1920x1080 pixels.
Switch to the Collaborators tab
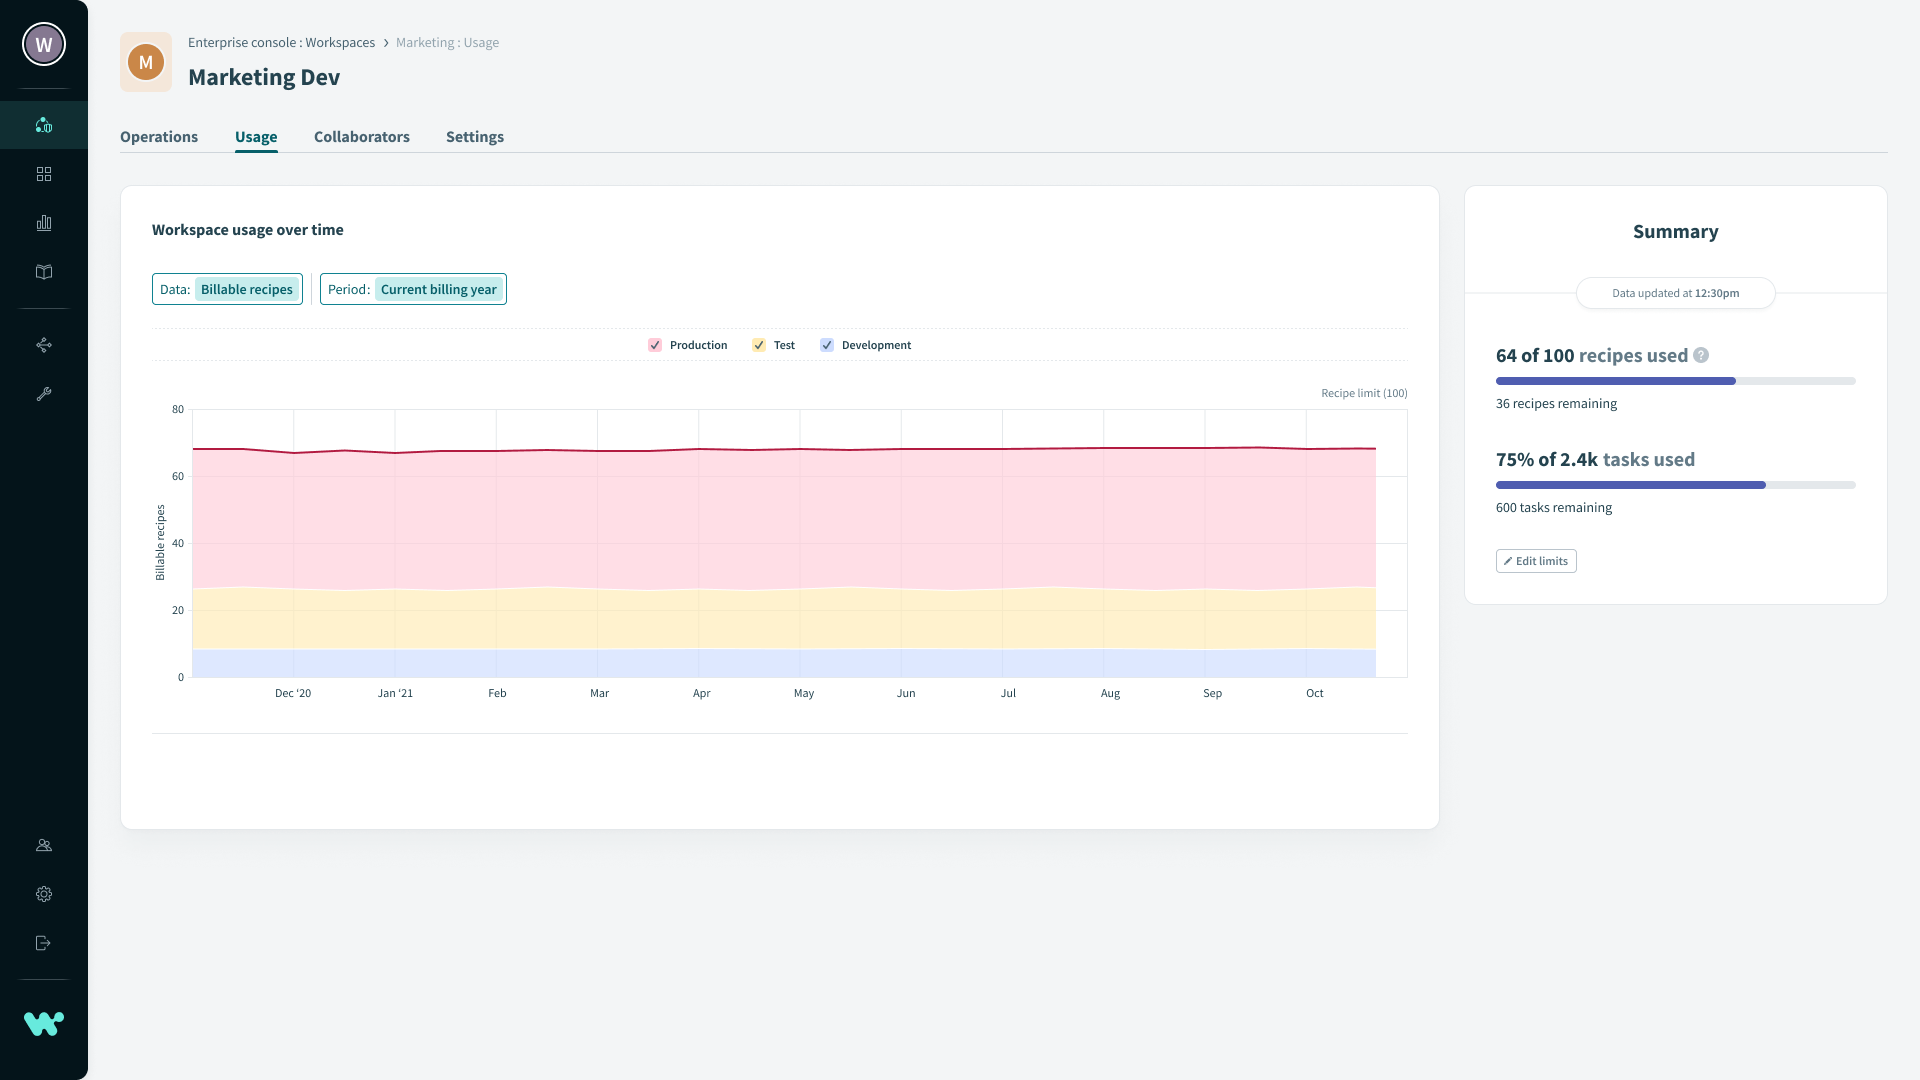pos(362,137)
